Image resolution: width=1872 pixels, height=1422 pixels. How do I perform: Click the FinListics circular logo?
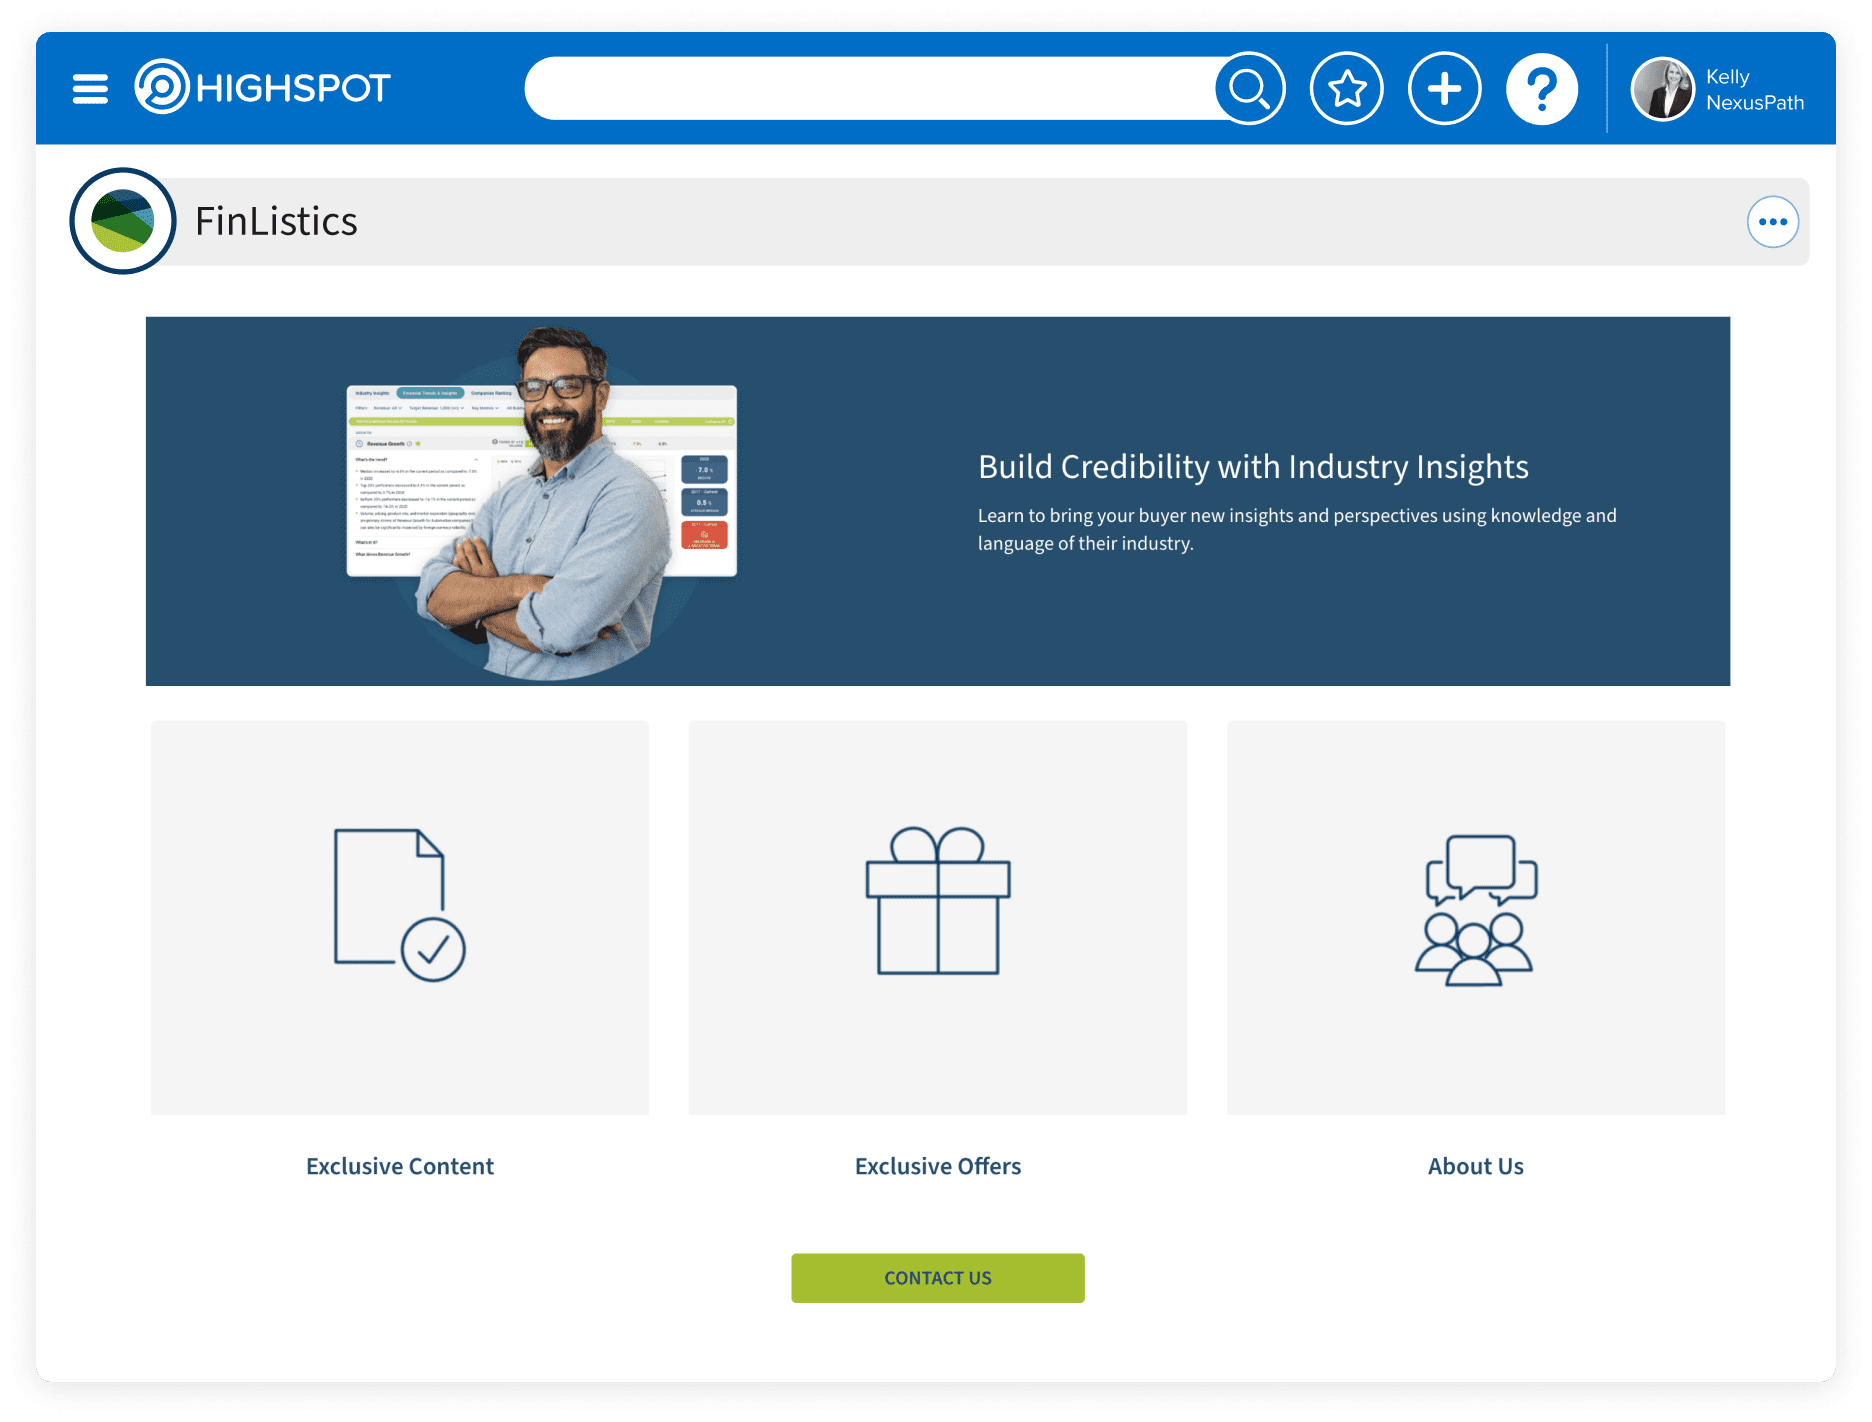(123, 221)
